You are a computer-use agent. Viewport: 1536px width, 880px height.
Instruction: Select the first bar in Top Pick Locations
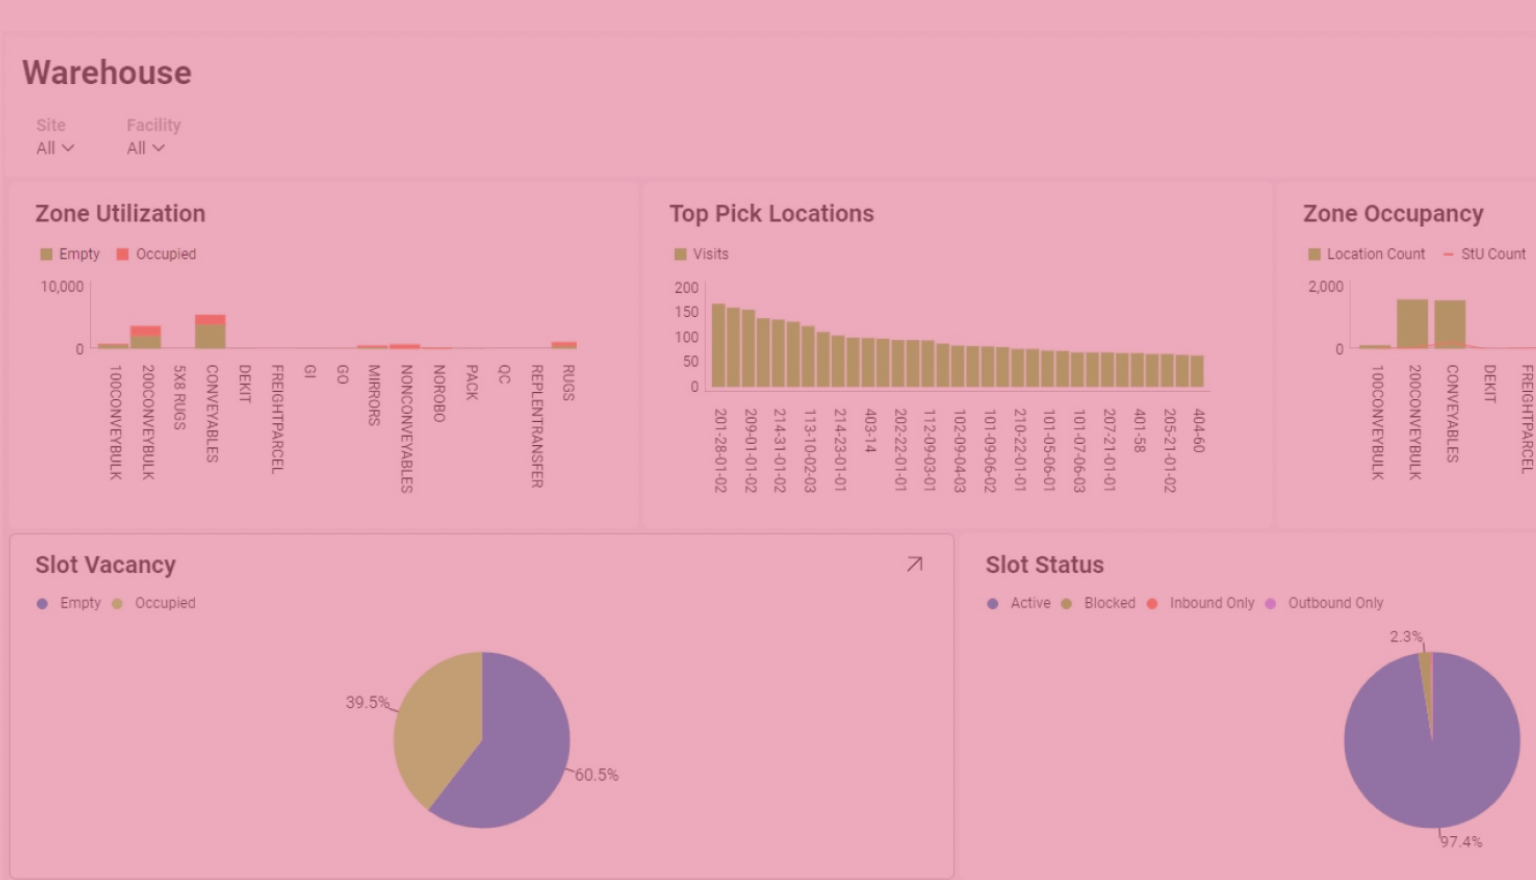[x=718, y=346]
